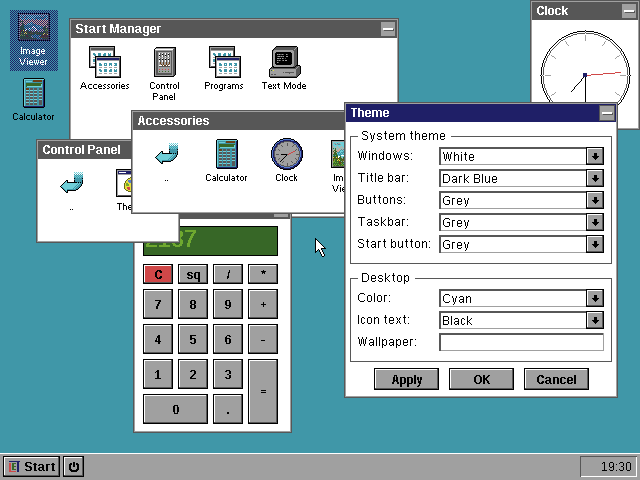Open Control Panel icon in Start Manager
The width and height of the screenshot is (640, 480).
pos(164,73)
